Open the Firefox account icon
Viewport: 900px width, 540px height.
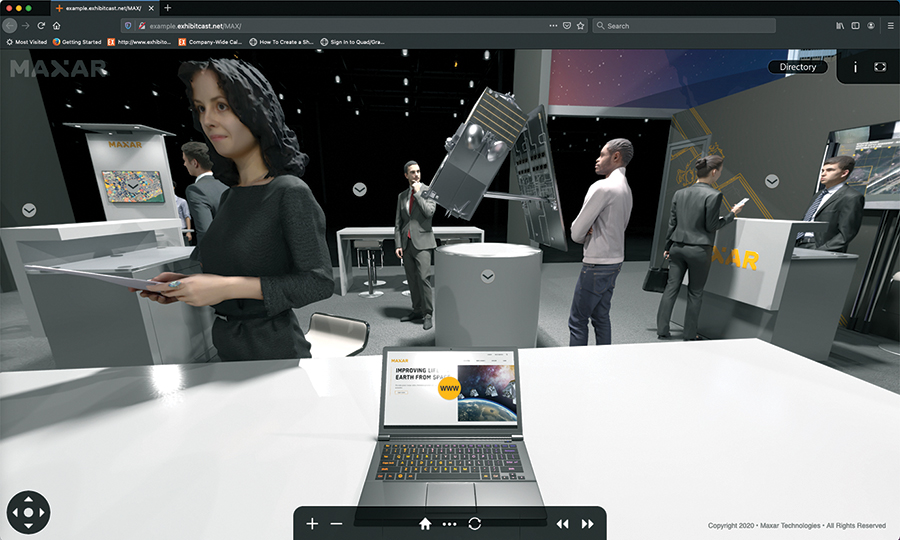tap(871, 26)
